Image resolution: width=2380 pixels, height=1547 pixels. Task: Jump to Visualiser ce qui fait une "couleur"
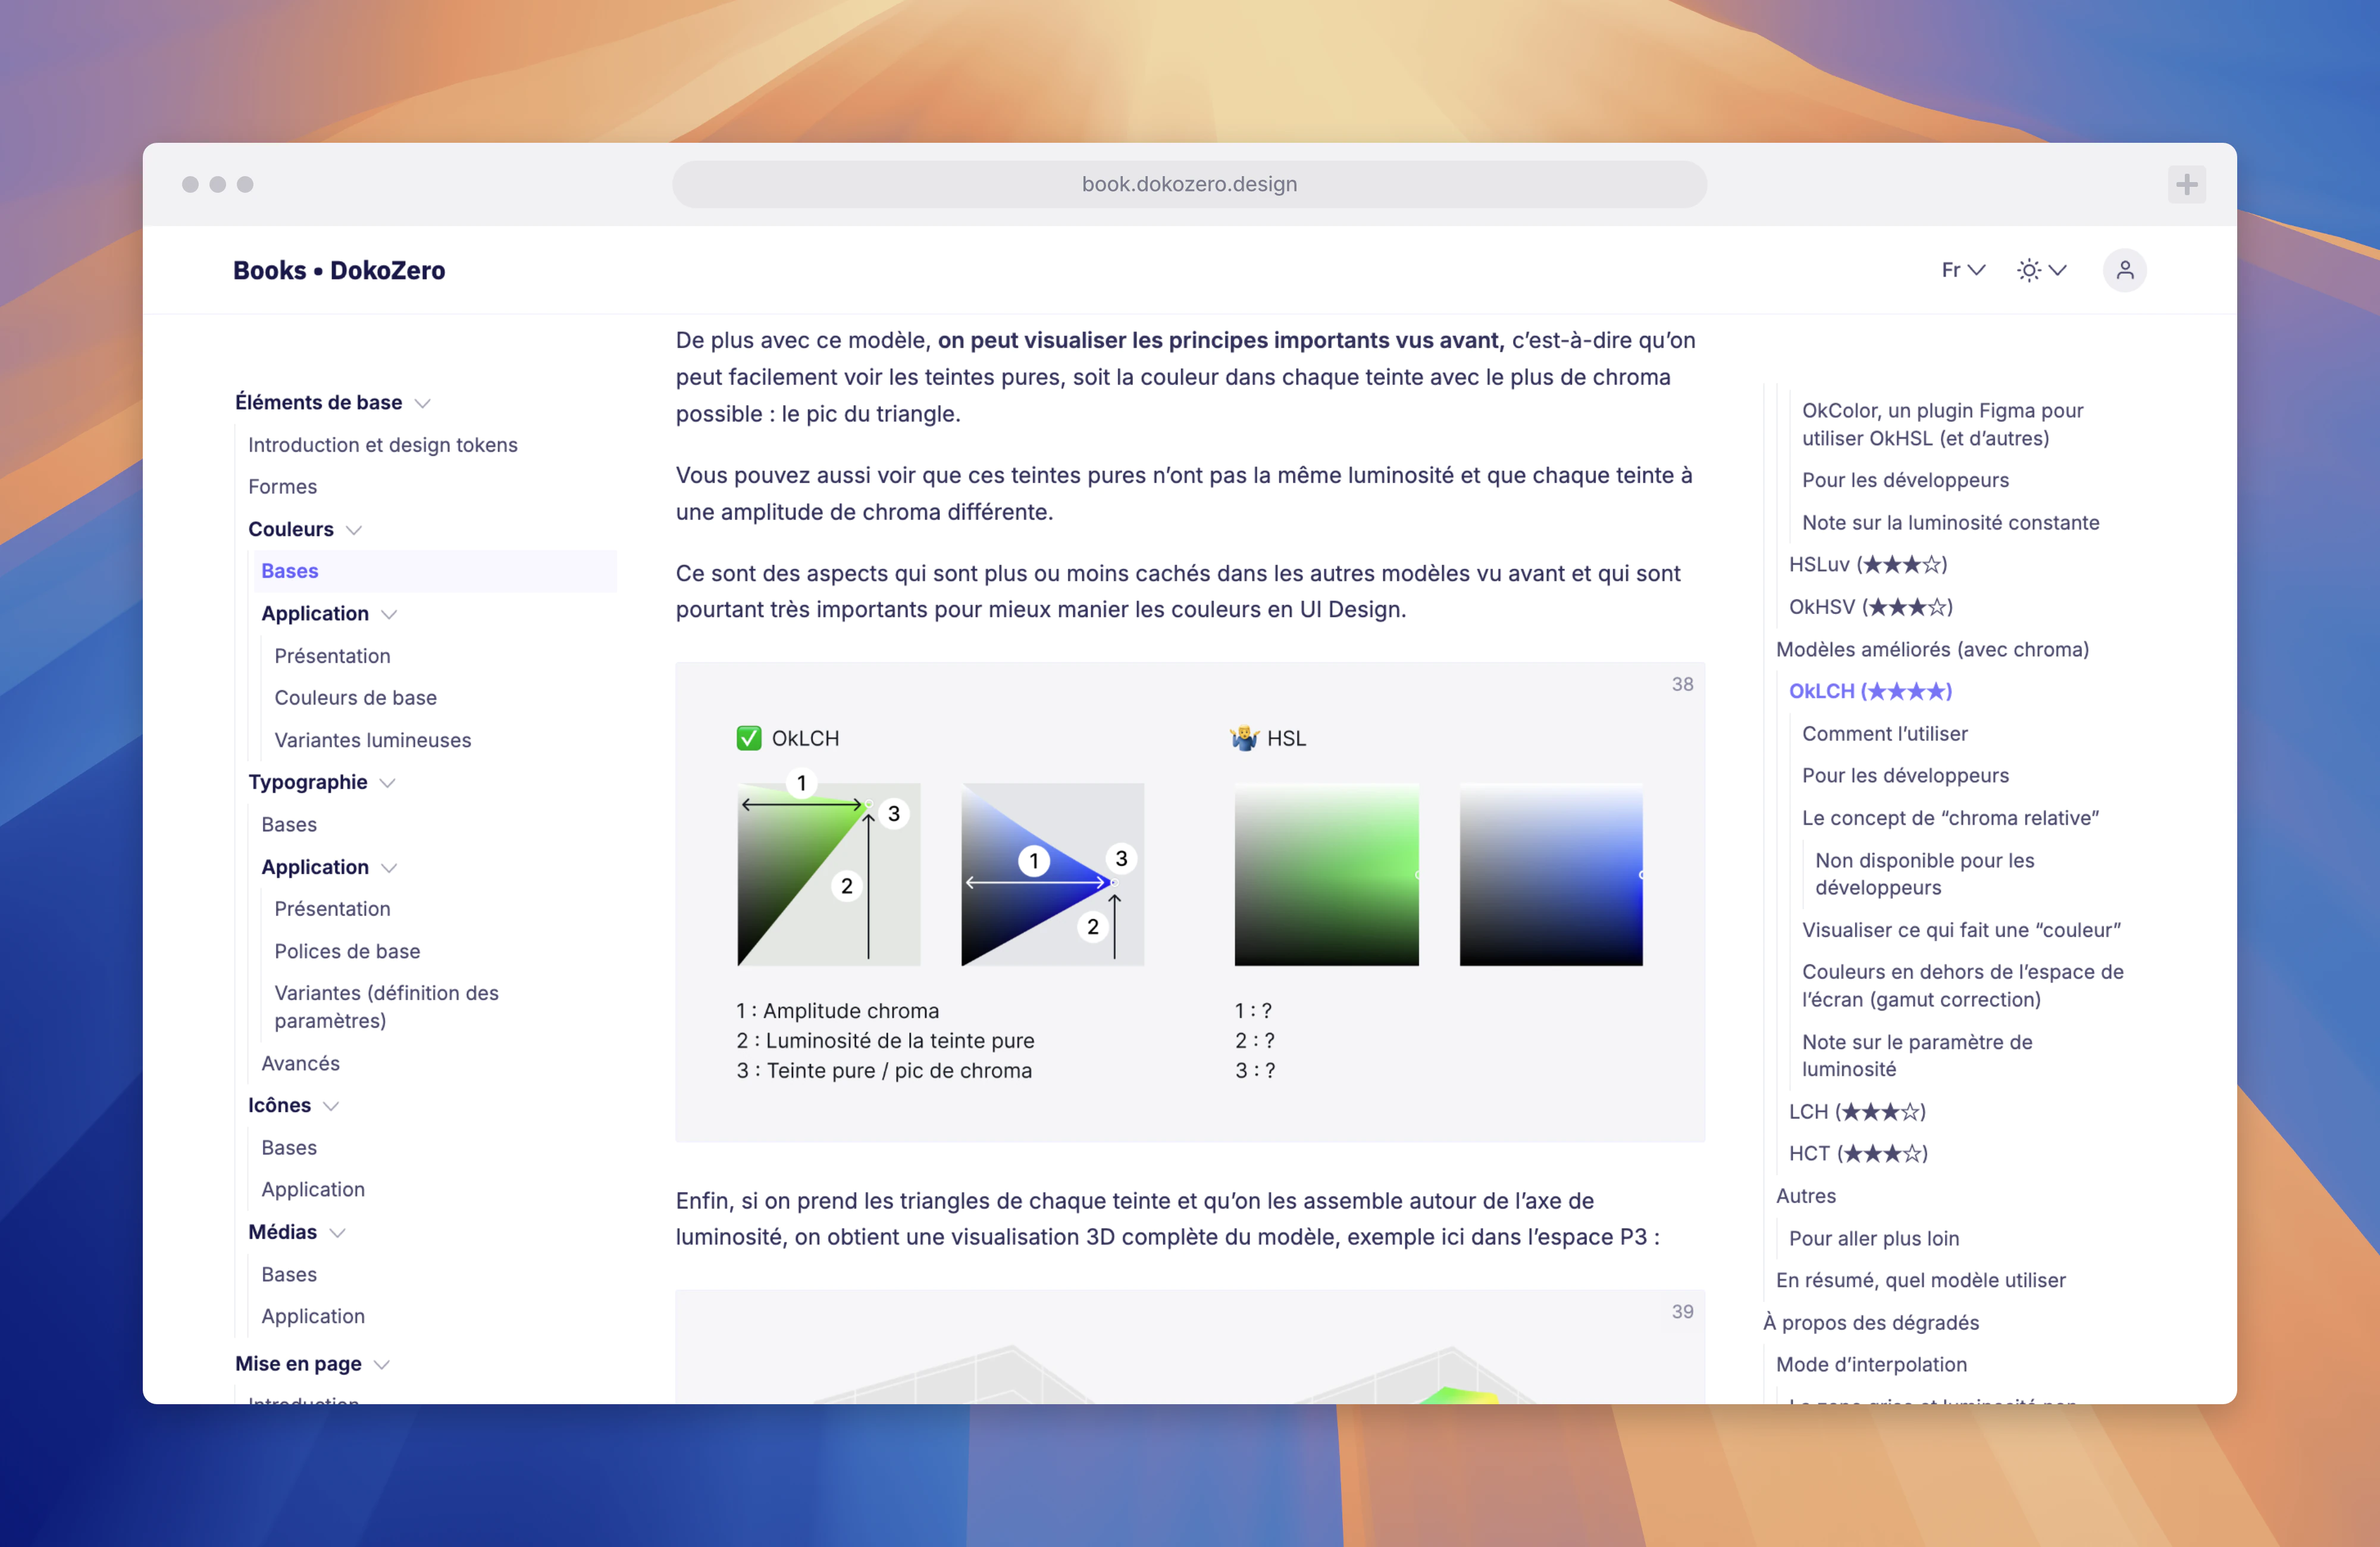1961,930
